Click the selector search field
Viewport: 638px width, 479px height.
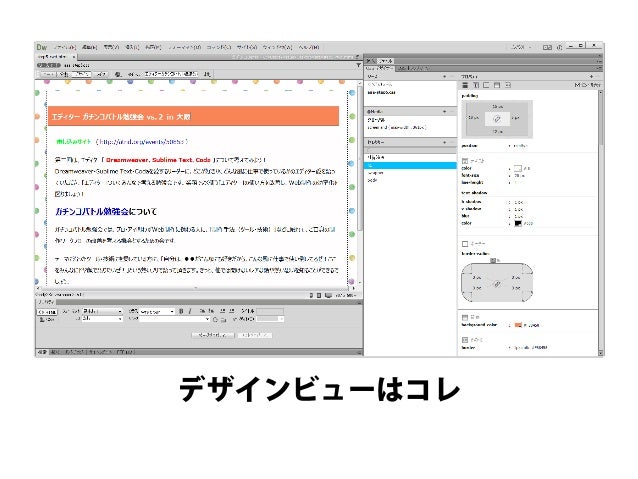410,150
